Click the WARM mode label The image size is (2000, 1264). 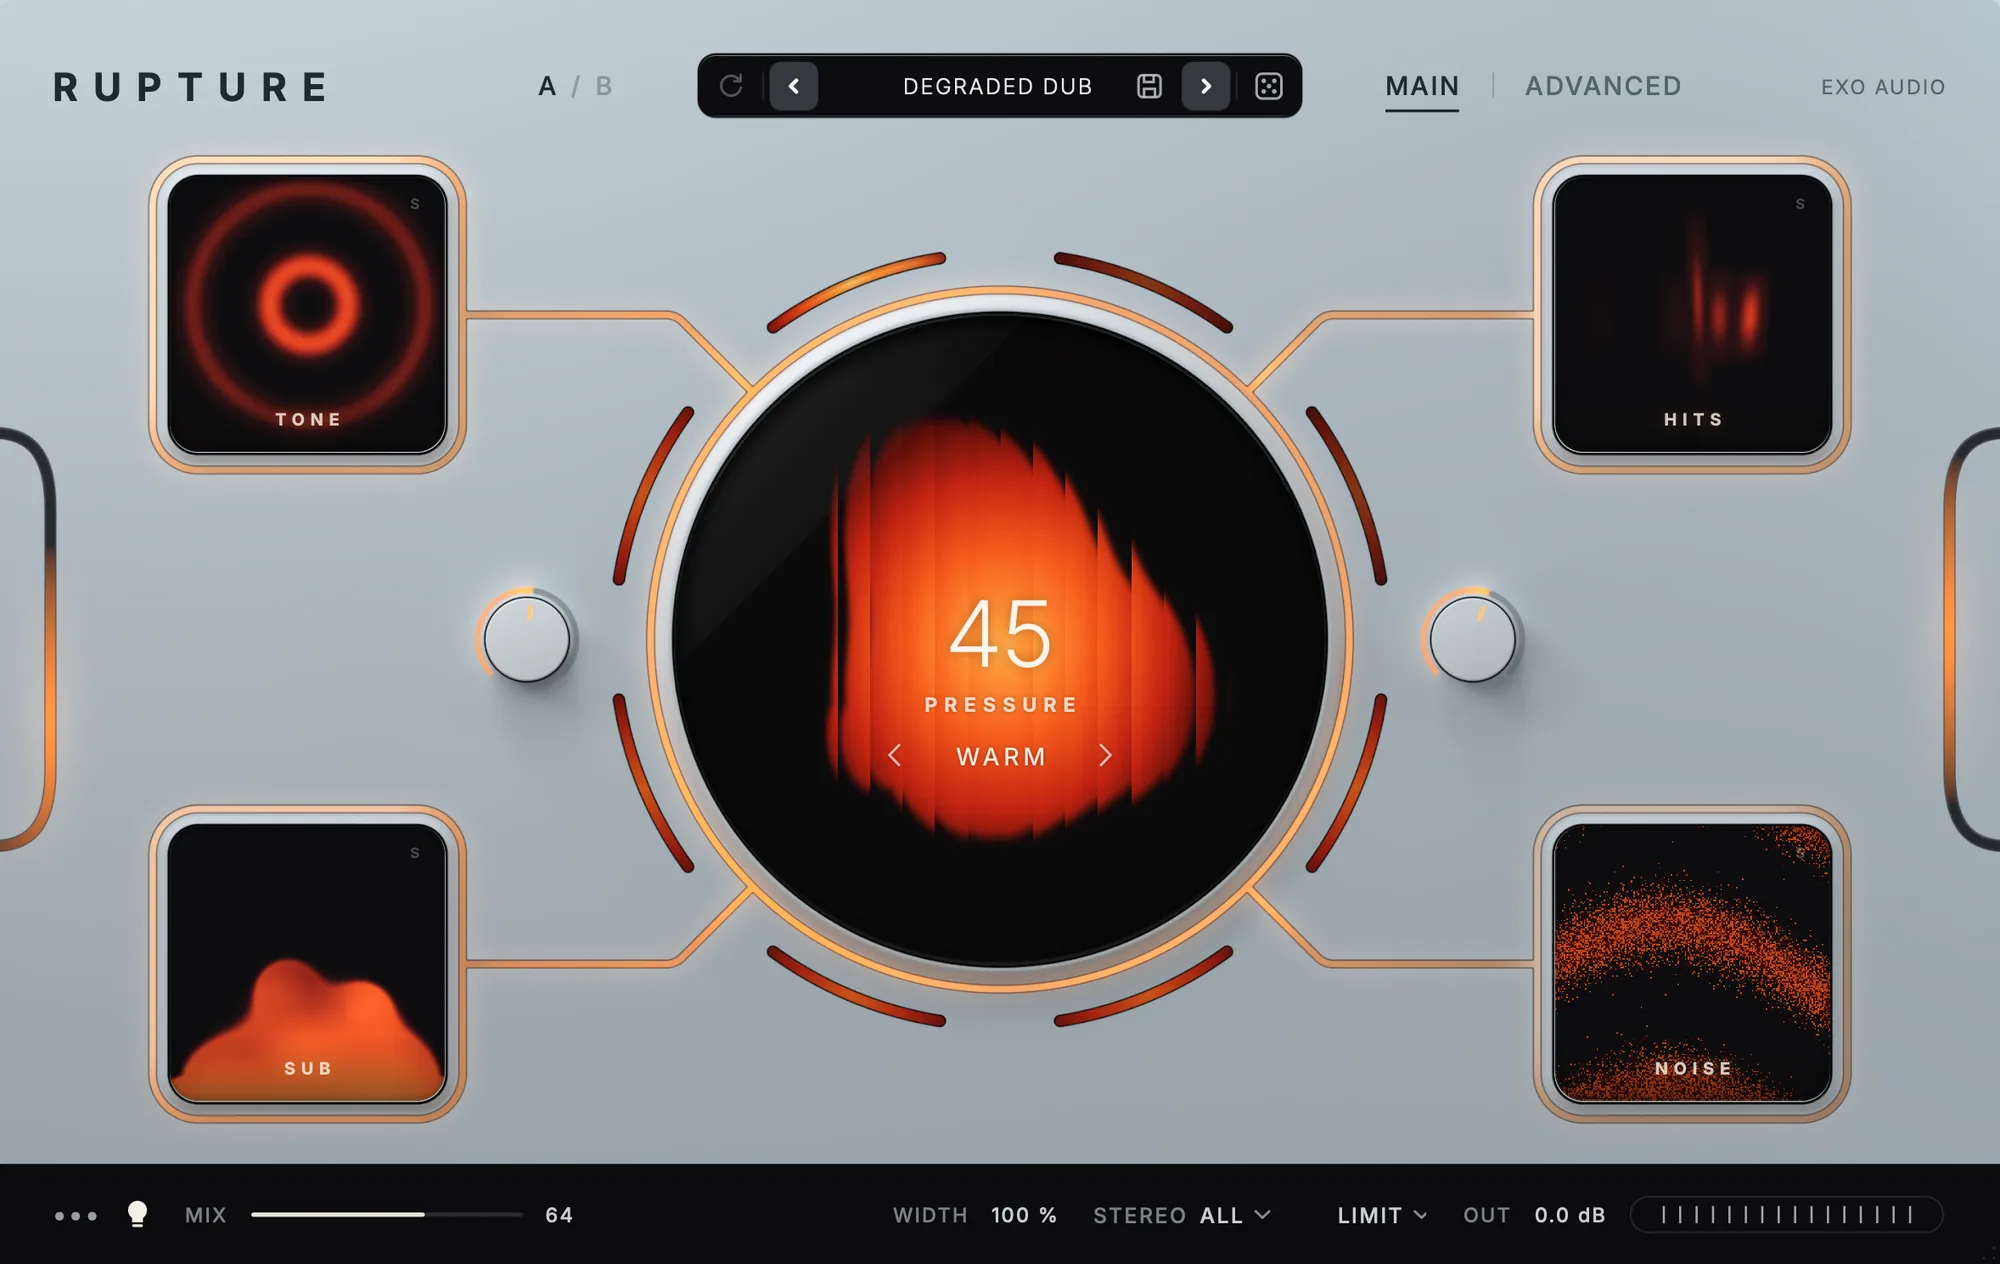1001,757
